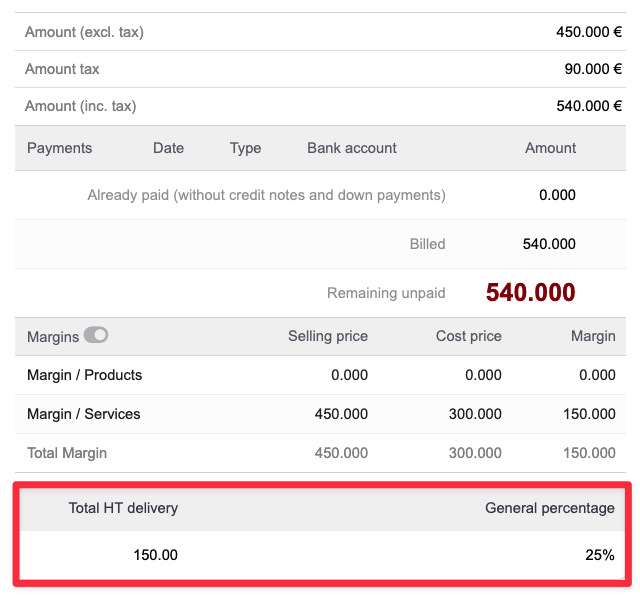Image resolution: width=640 pixels, height=595 pixels.
Task: Select the Margin / Services row label
Action: (83, 414)
